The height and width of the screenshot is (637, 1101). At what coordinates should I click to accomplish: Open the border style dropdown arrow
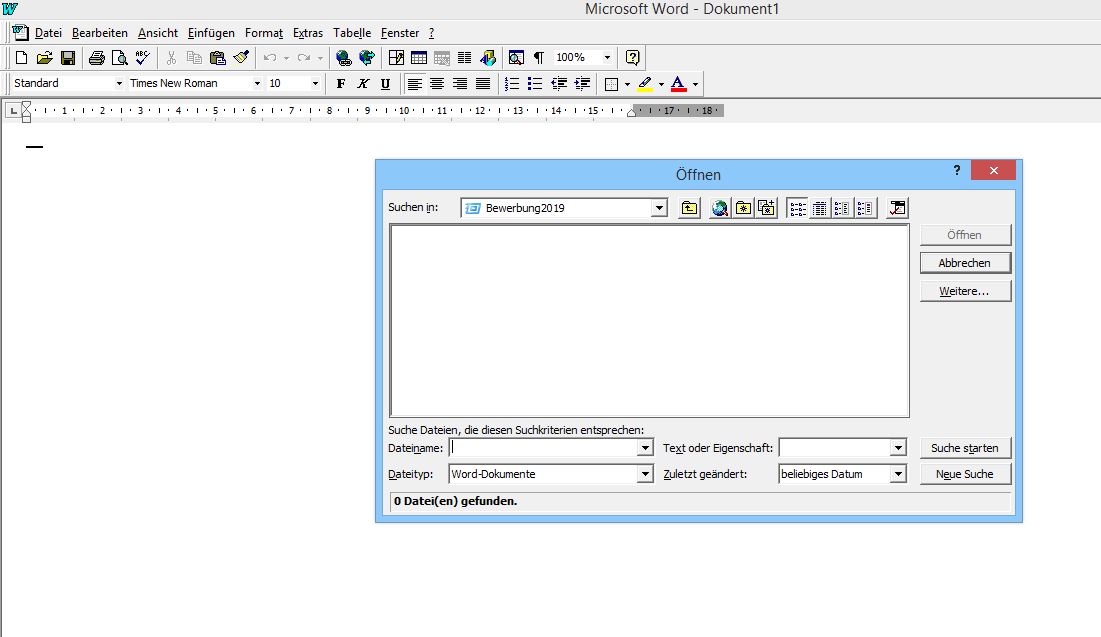627,84
